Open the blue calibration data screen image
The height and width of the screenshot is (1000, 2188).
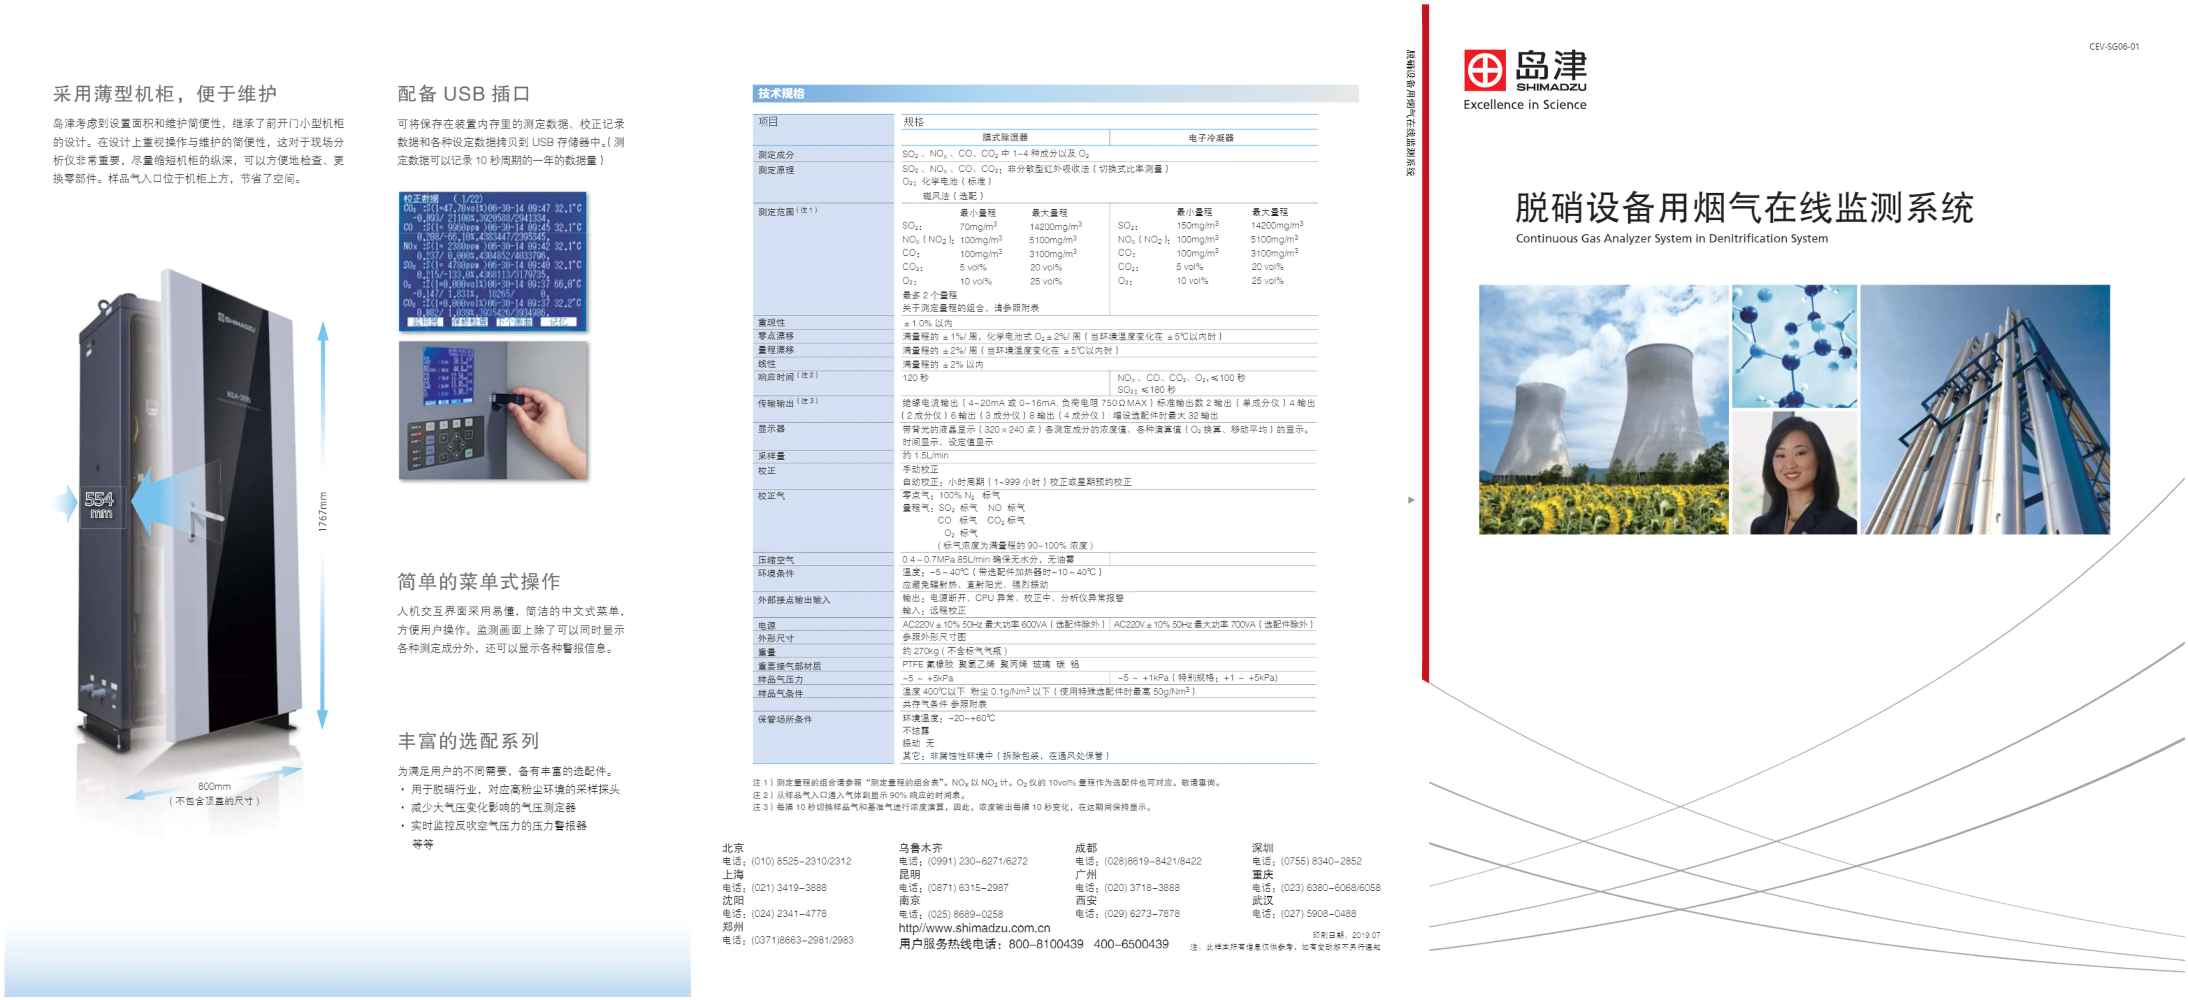coord(492,261)
